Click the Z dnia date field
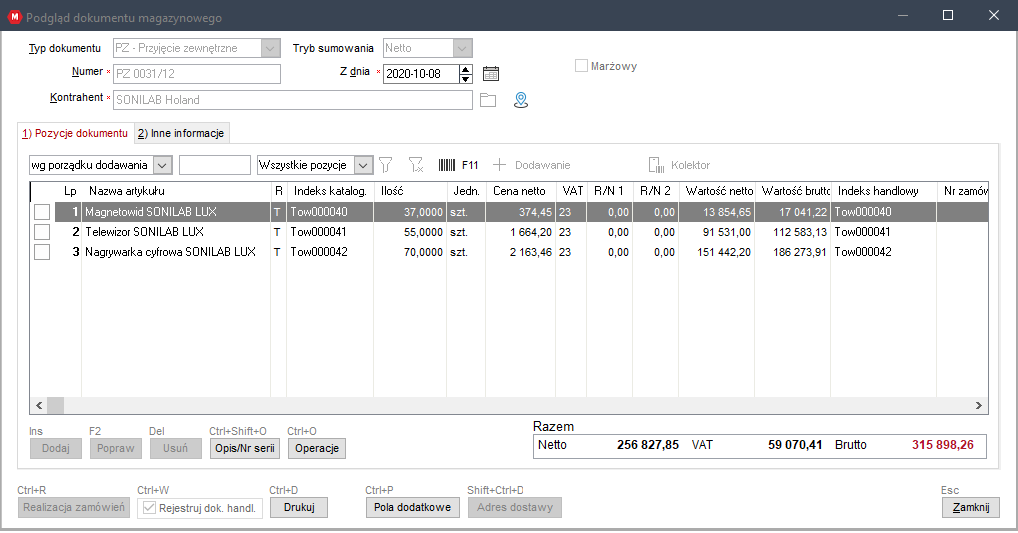This screenshot has width=1018, height=533. [421, 74]
